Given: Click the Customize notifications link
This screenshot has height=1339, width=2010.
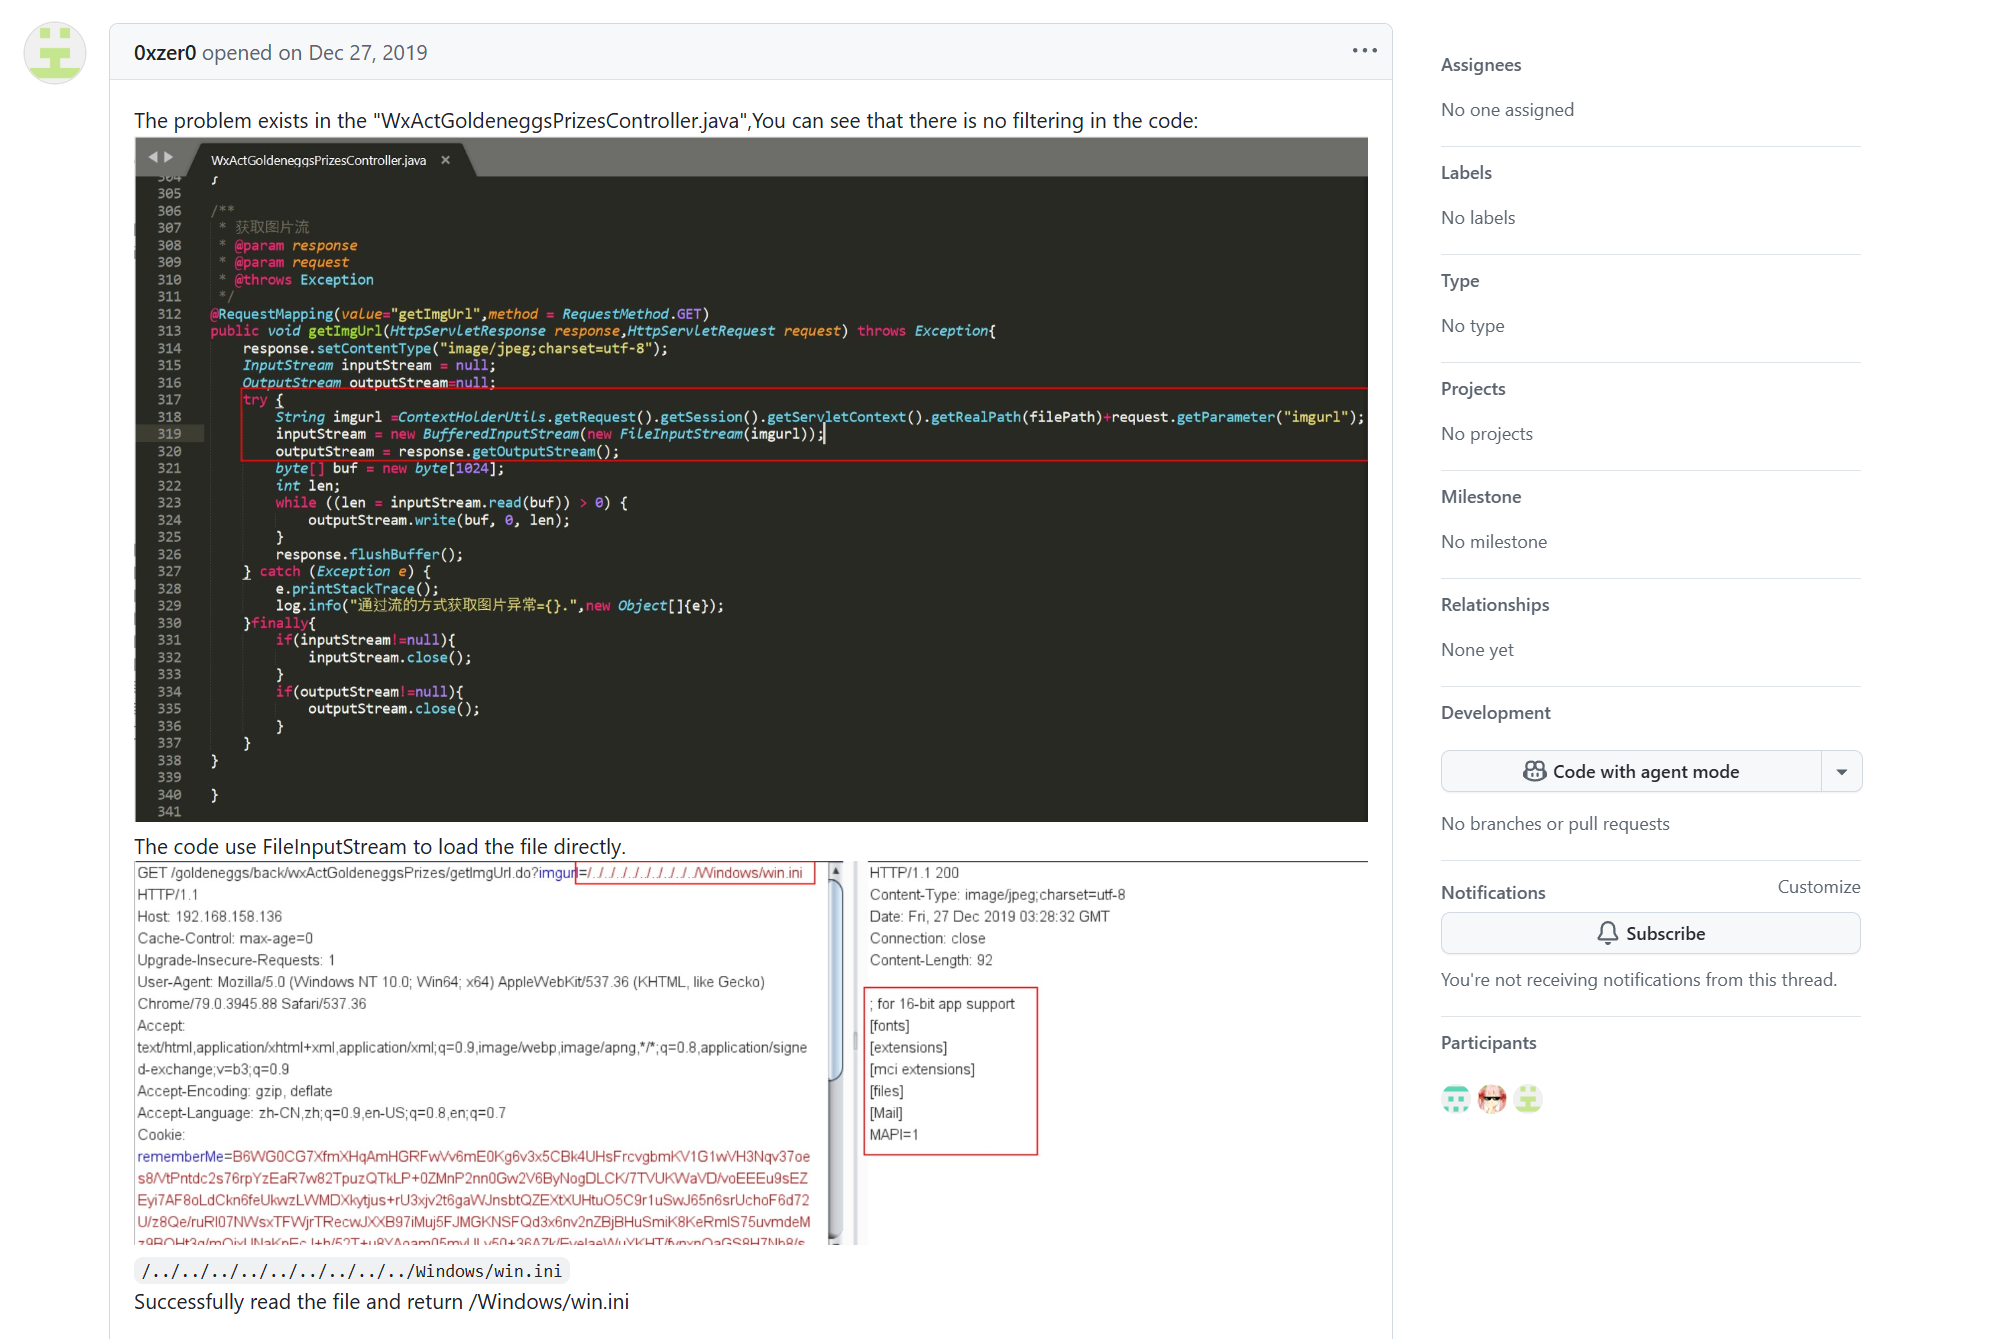Looking at the screenshot, I should [x=1818, y=887].
